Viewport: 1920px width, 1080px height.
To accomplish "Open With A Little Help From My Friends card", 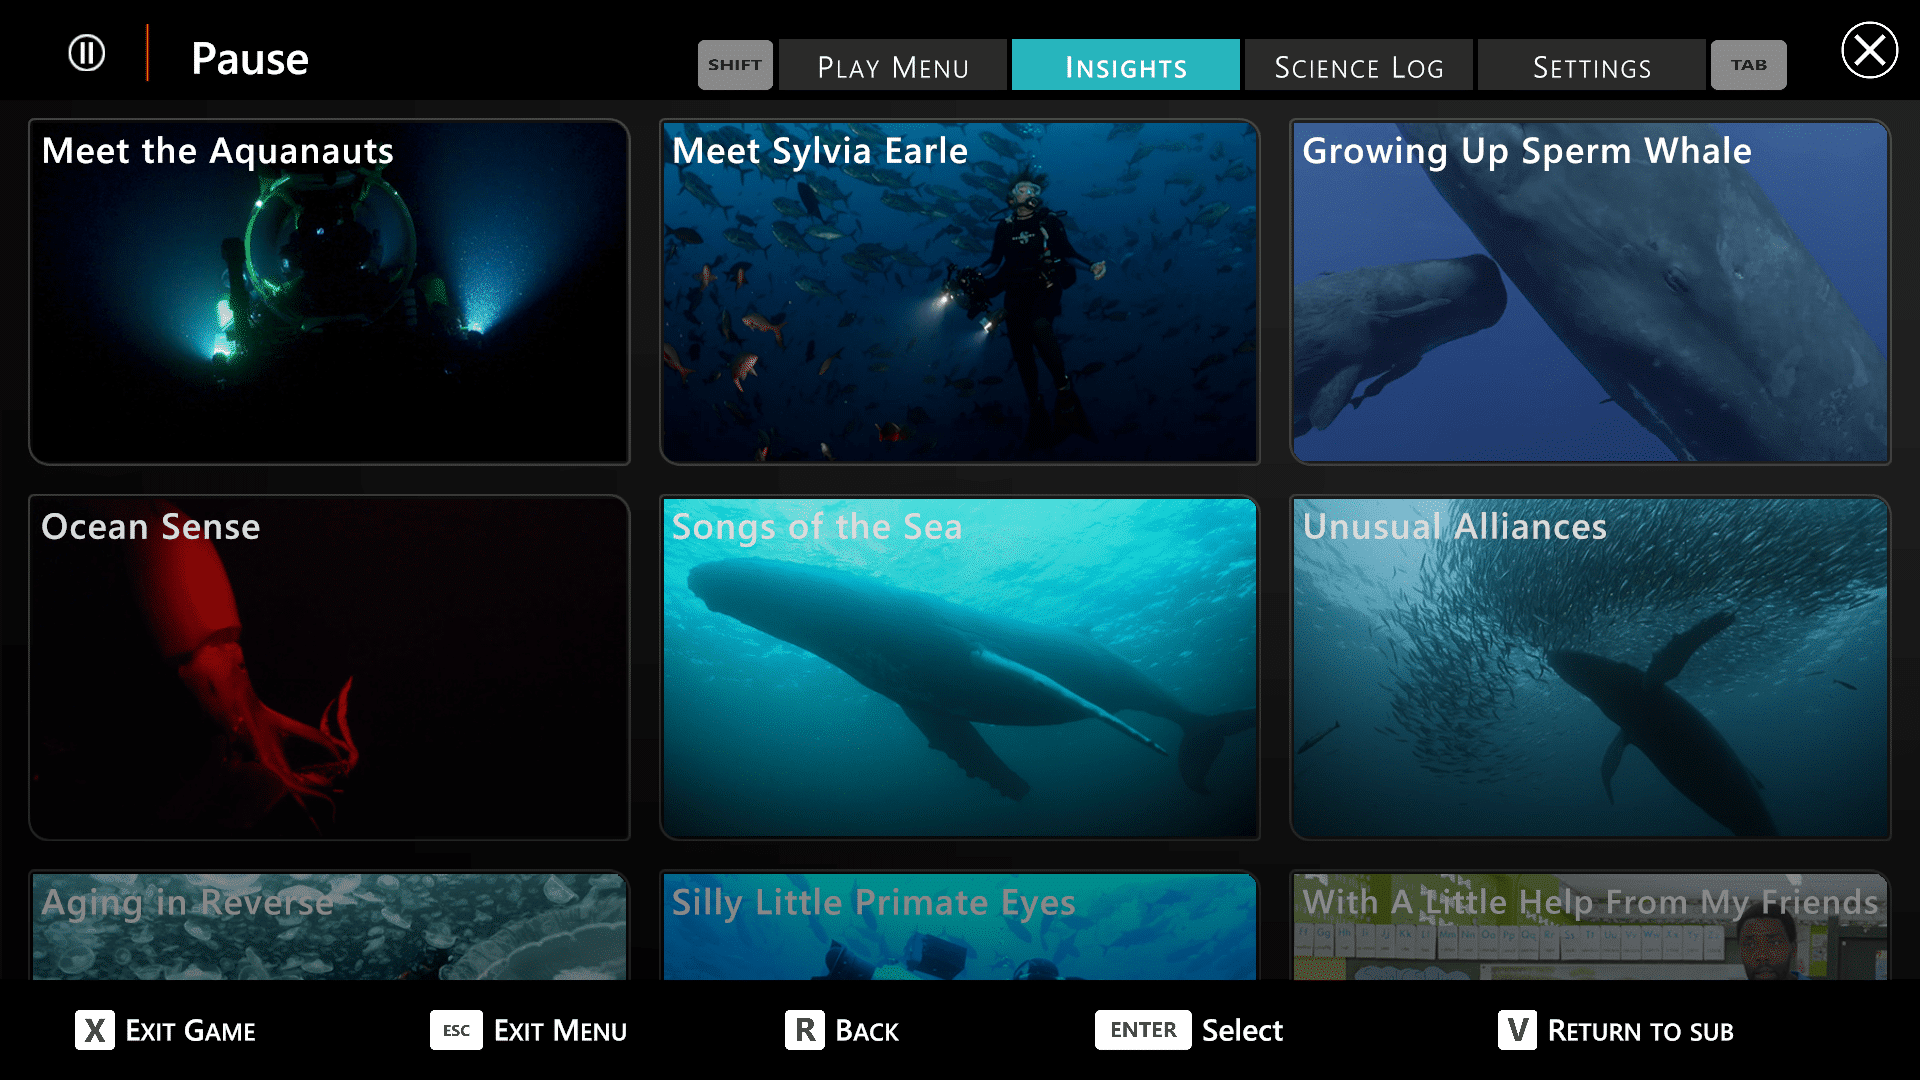I will tap(1590, 926).
